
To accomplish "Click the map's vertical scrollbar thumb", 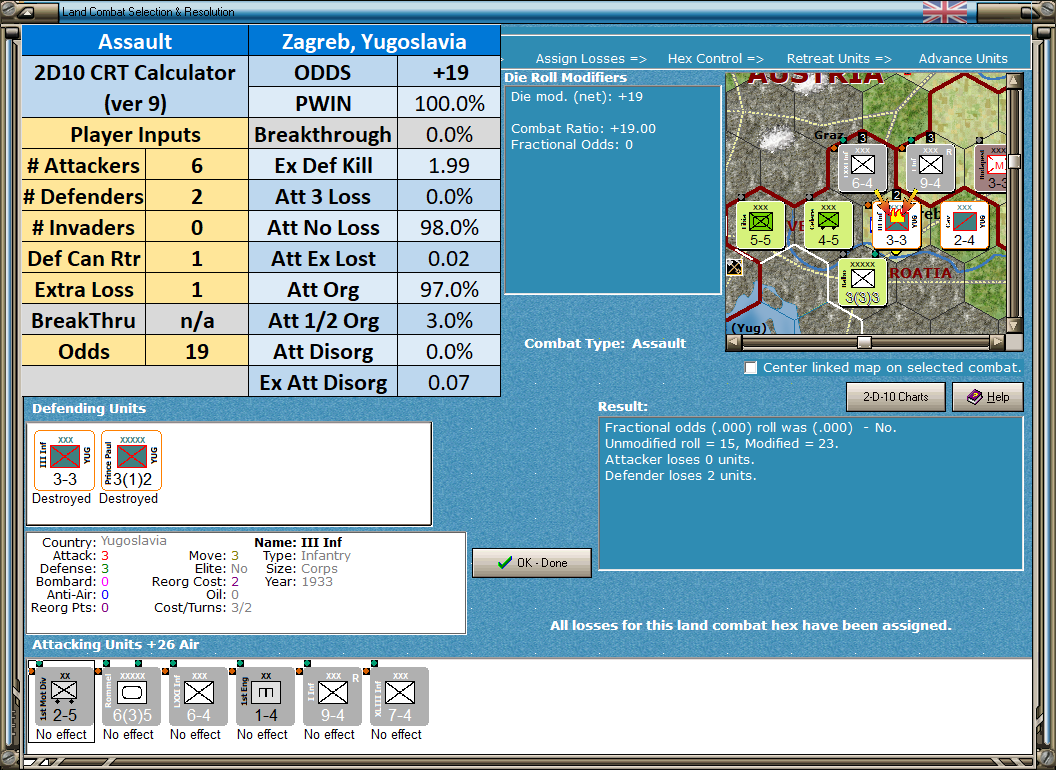I will click(x=1014, y=161).
